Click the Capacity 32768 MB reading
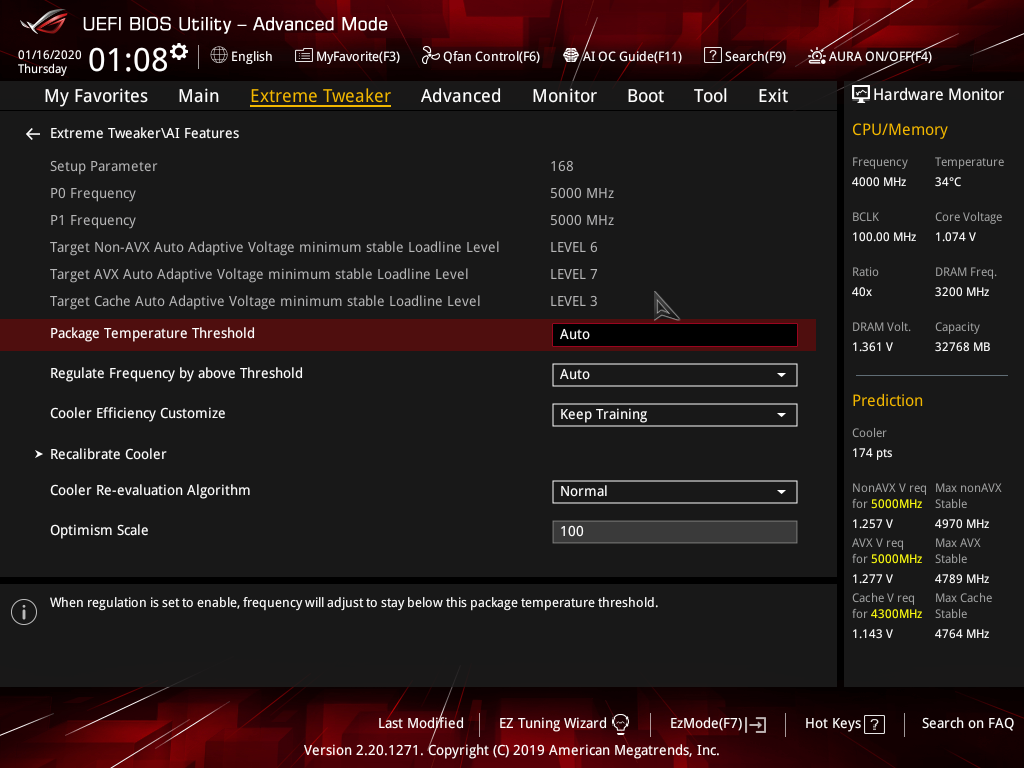Image resolution: width=1024 pixels, height=768 pixels. (x=962, y=347)
